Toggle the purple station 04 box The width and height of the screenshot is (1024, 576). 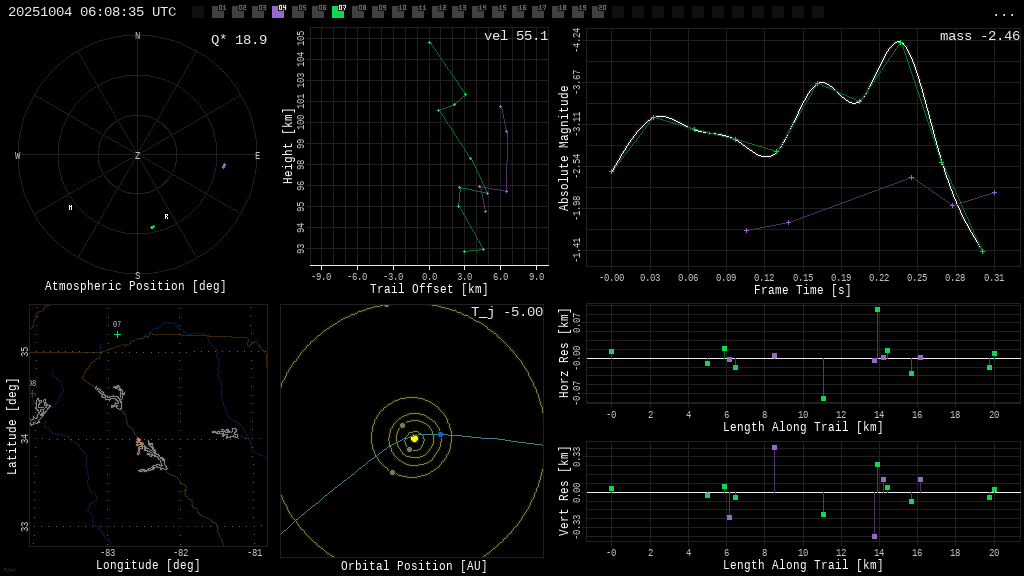coord(278,12)
